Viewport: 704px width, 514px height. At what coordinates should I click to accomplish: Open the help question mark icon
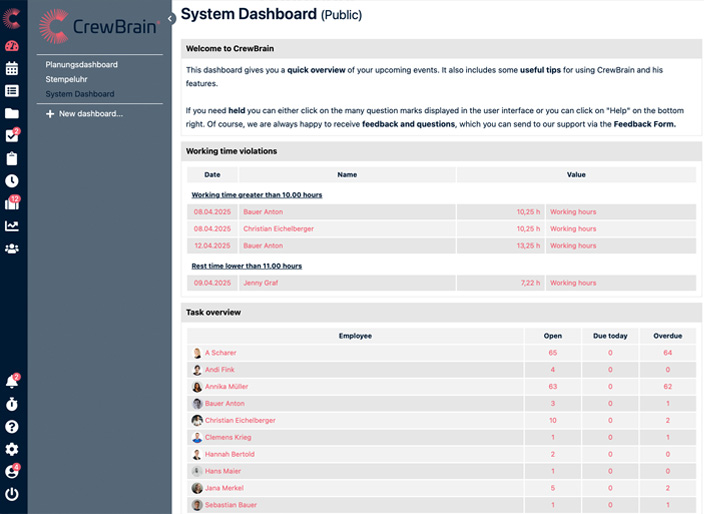[x=12, y=427]
